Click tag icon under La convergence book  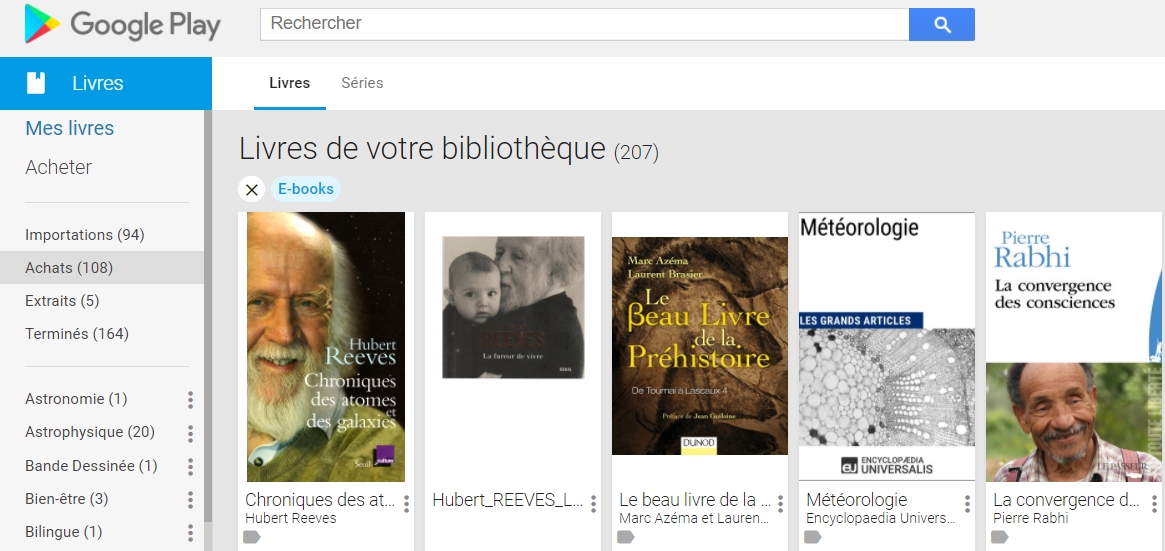pyautogui.click(x=1000, y=537)
